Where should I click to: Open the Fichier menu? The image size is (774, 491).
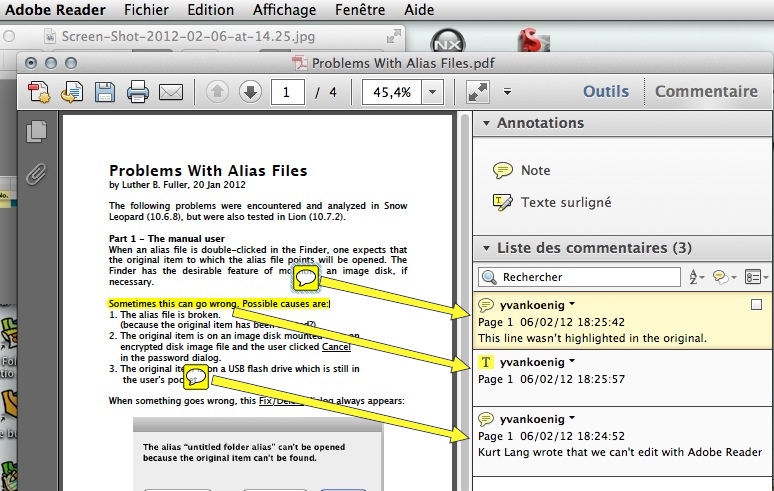146,10
